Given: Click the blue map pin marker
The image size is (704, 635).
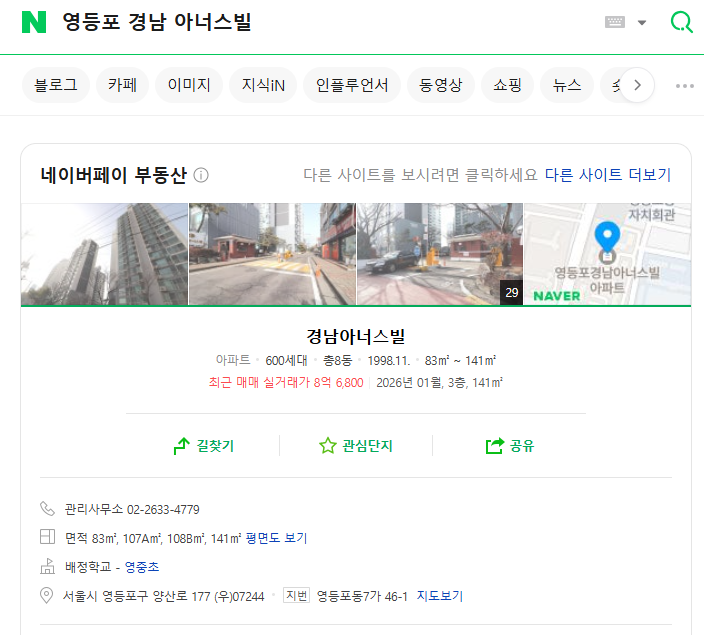Looking at the screenshot, I should (x=607, y=237).
